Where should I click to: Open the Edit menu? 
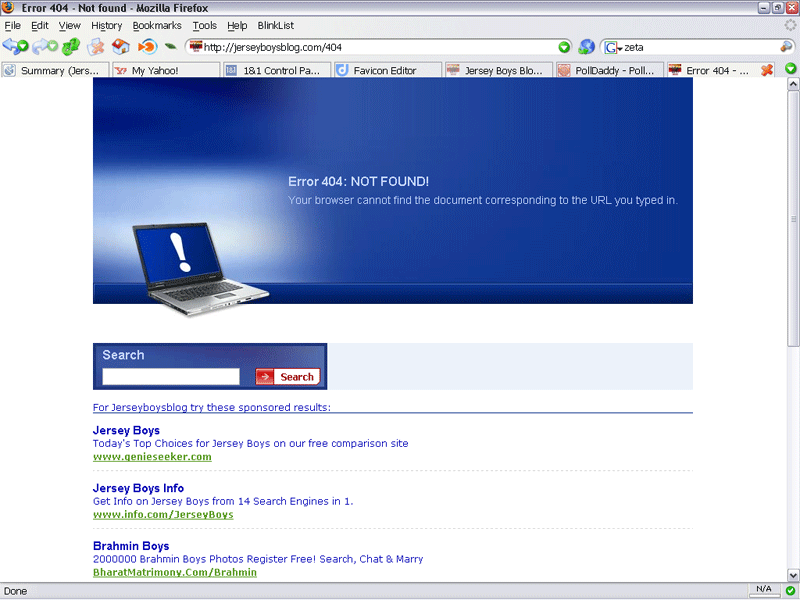click(39, 26)
